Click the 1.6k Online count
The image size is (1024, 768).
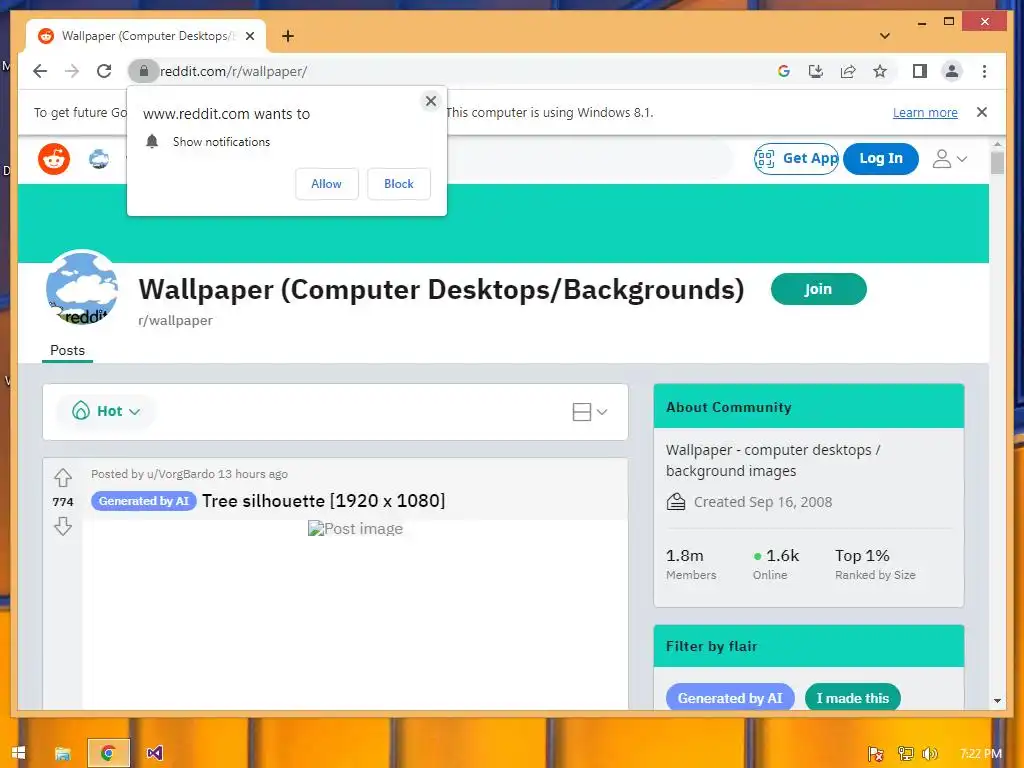[776, 564]
